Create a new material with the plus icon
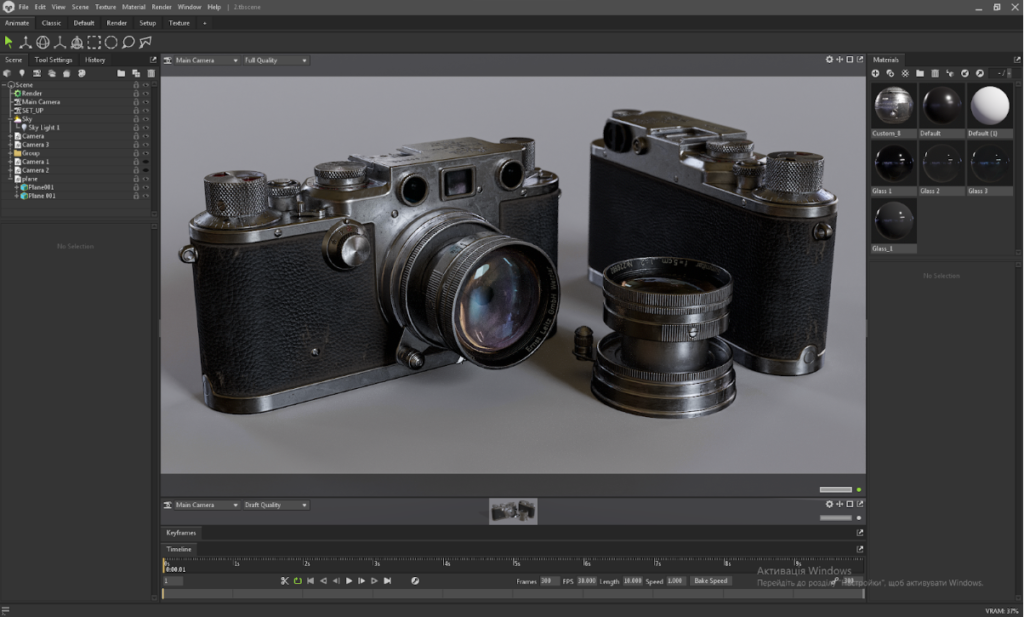 coord(875,73)
